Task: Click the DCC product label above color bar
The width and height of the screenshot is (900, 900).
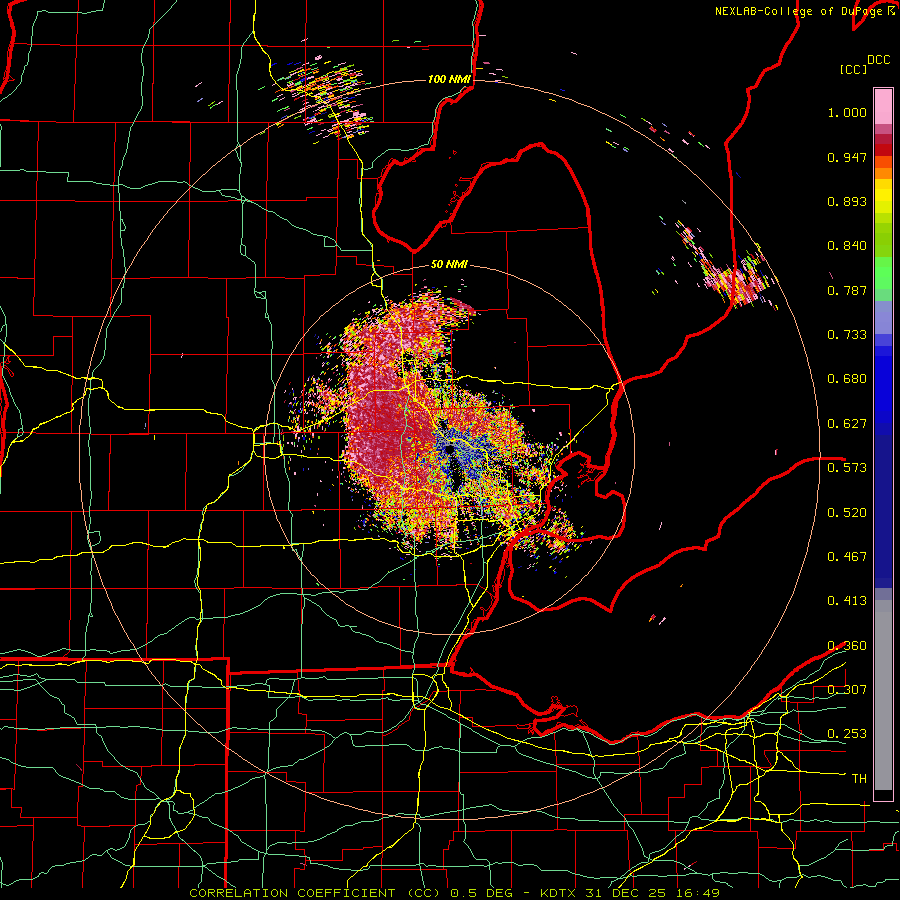Action: pyautogui.click(x=878, y=60)
